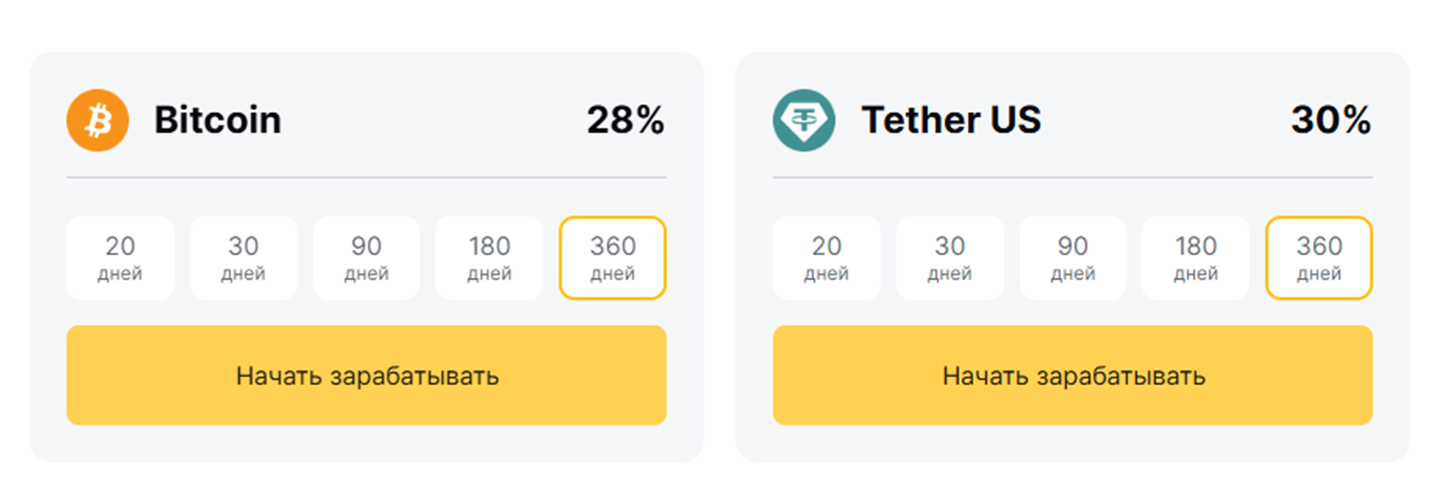Screen dimensions: 1439x498
Task: Pick 90 days option for Tether US
Action: pyautogui.click(x=1073, y=258)
